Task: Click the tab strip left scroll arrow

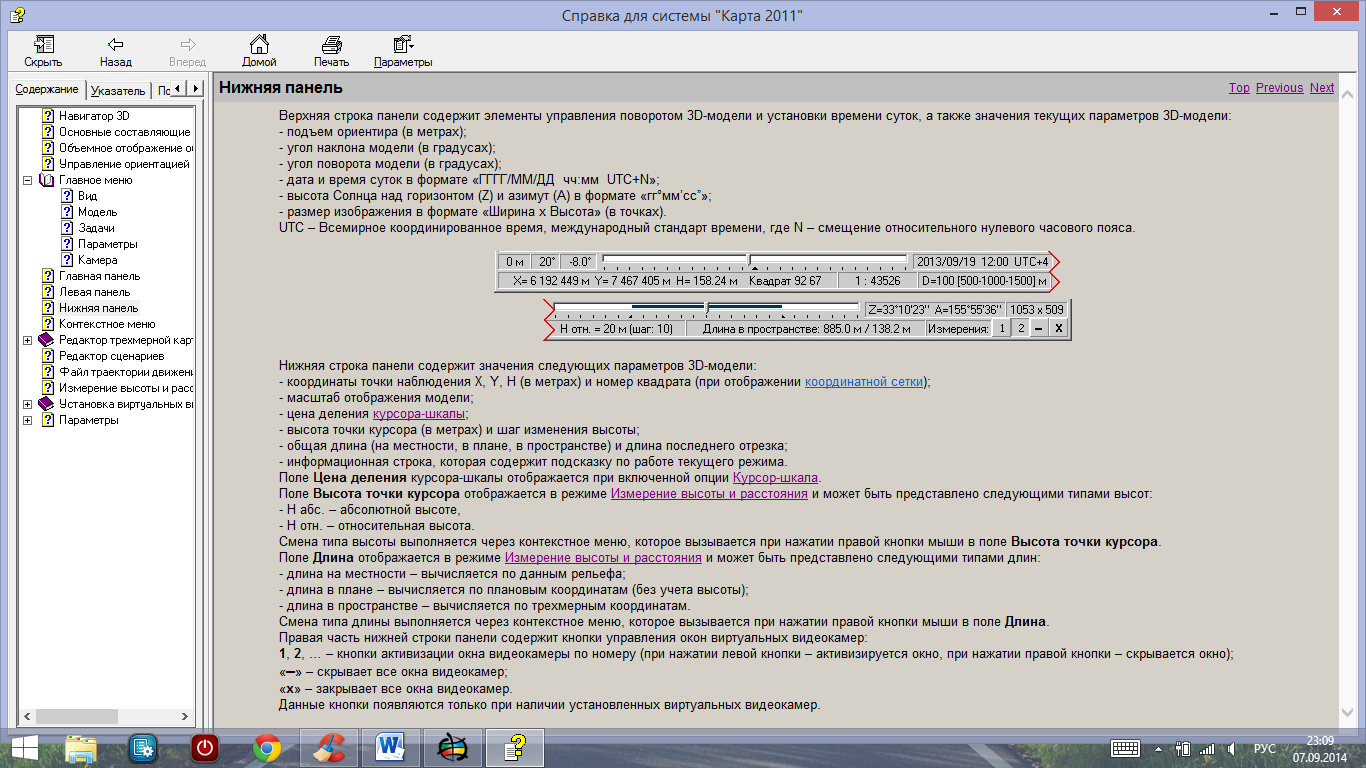Action: click(177, 89)
